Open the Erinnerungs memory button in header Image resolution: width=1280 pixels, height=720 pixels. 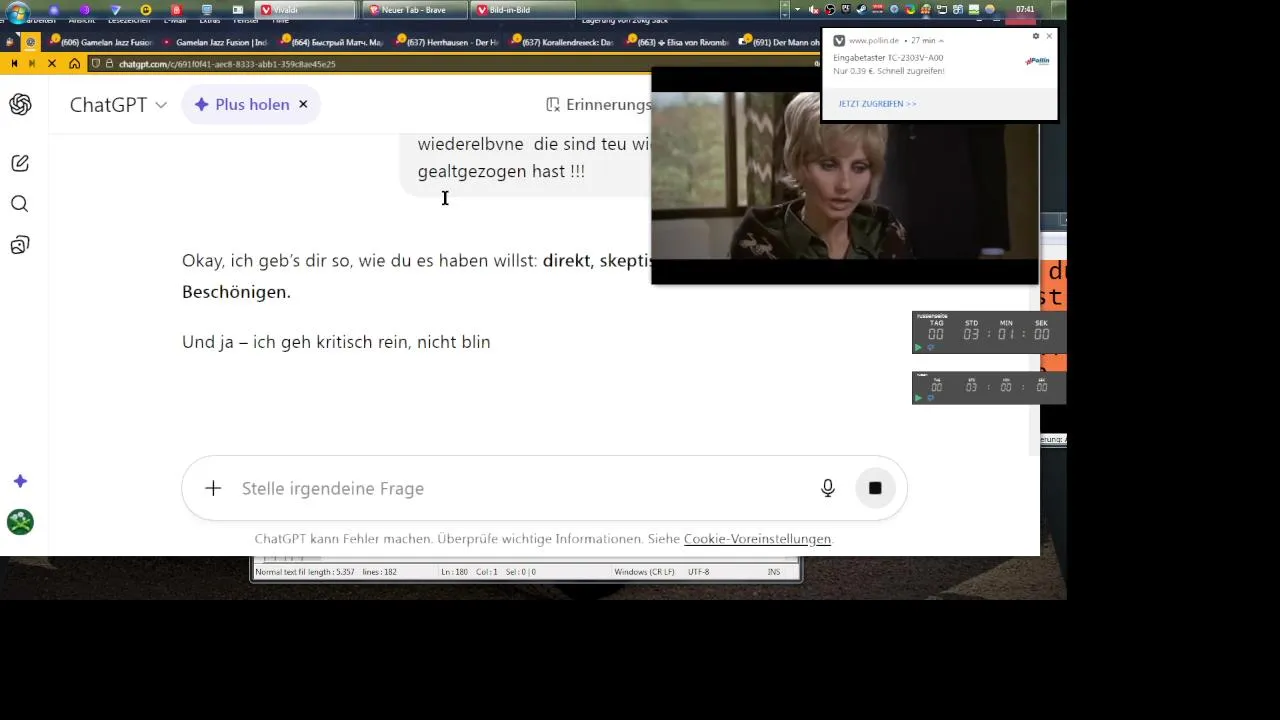click(x=598, y=104)
